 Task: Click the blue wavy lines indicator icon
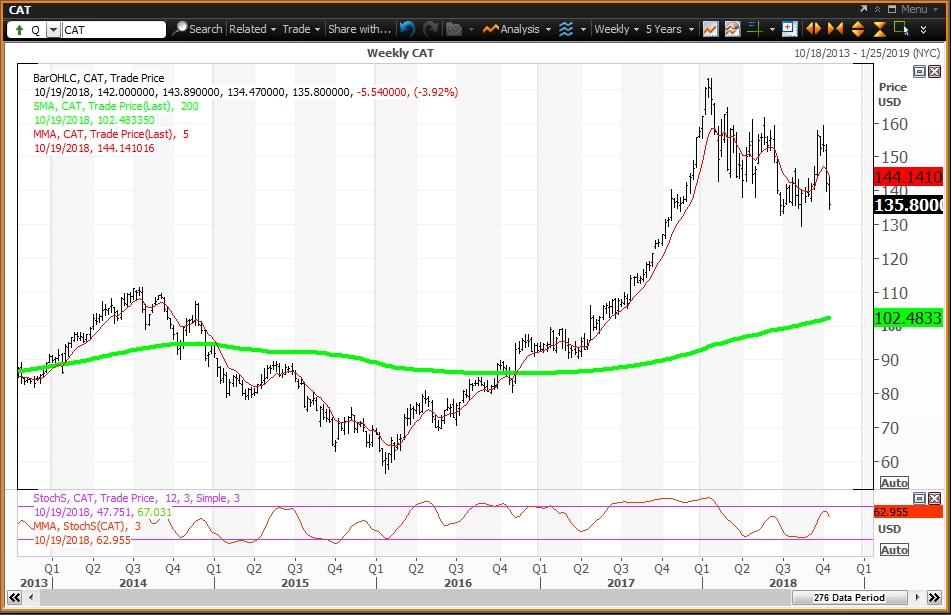pos(565,29)
